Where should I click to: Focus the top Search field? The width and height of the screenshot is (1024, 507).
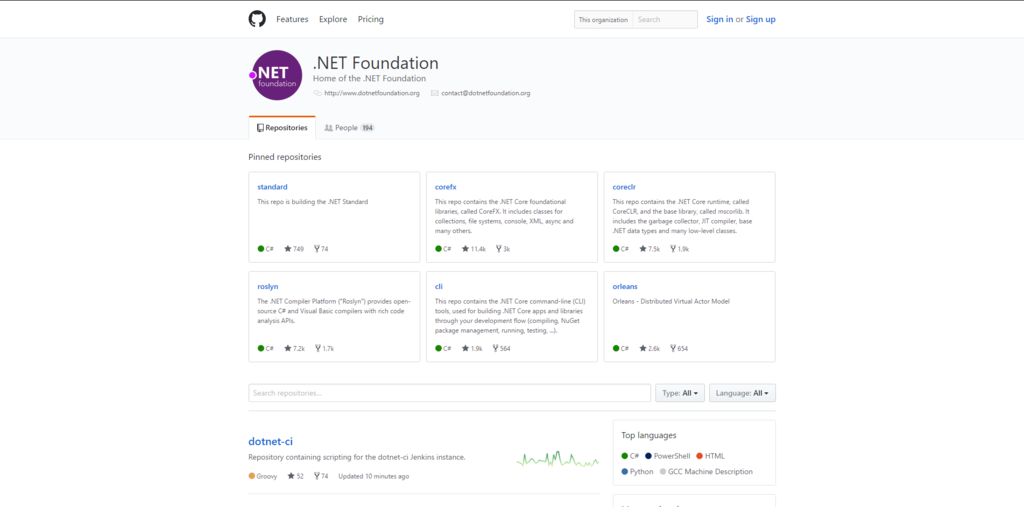click(x=665, y=20)
